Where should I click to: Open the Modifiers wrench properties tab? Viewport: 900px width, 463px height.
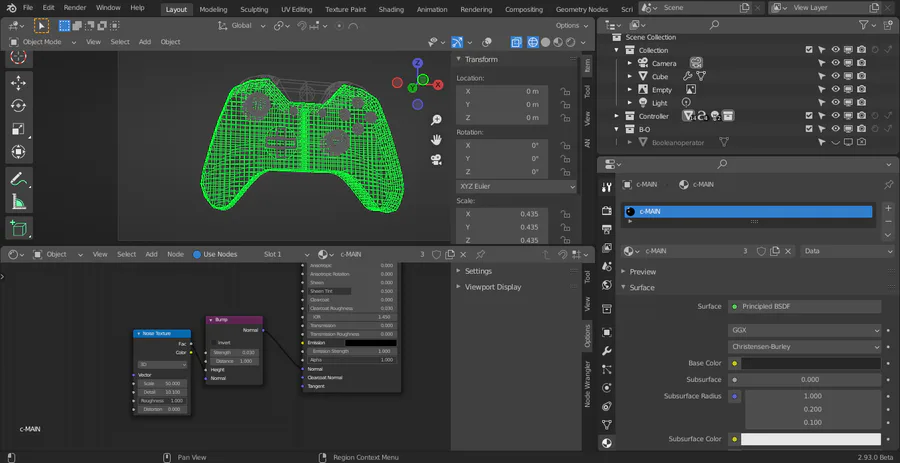(x=607, y=351)
